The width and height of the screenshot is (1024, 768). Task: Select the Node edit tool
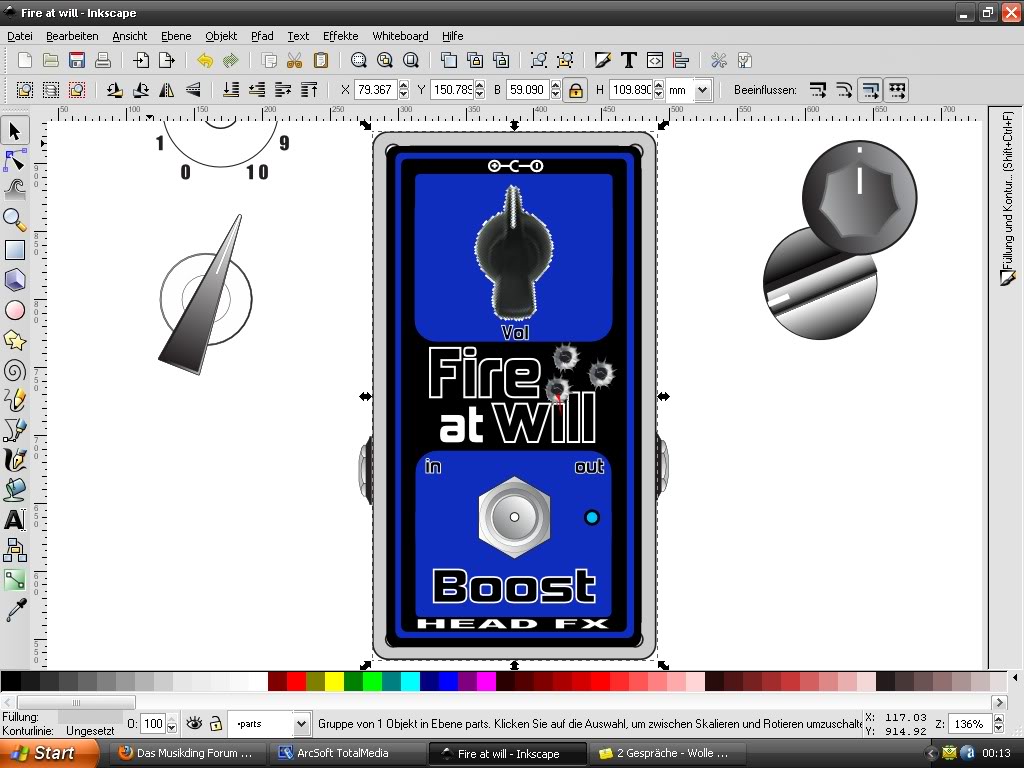[14, 160]
